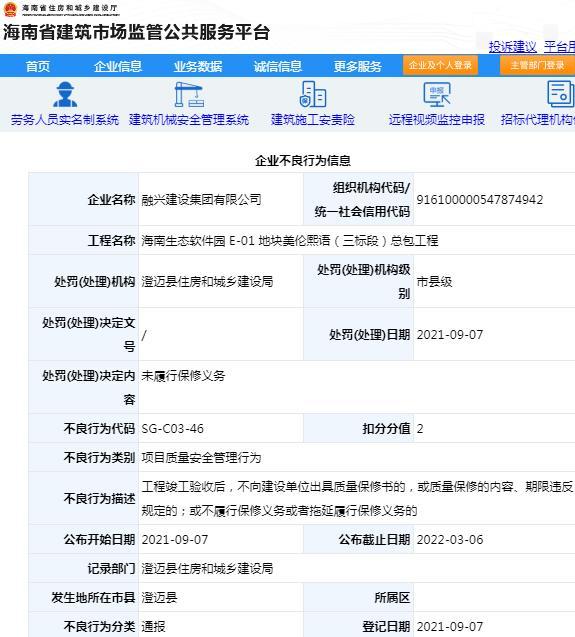Select 项目质量安全管理行为 category text
This screenshot has width=575, height=637.
(x=201, y=457)
